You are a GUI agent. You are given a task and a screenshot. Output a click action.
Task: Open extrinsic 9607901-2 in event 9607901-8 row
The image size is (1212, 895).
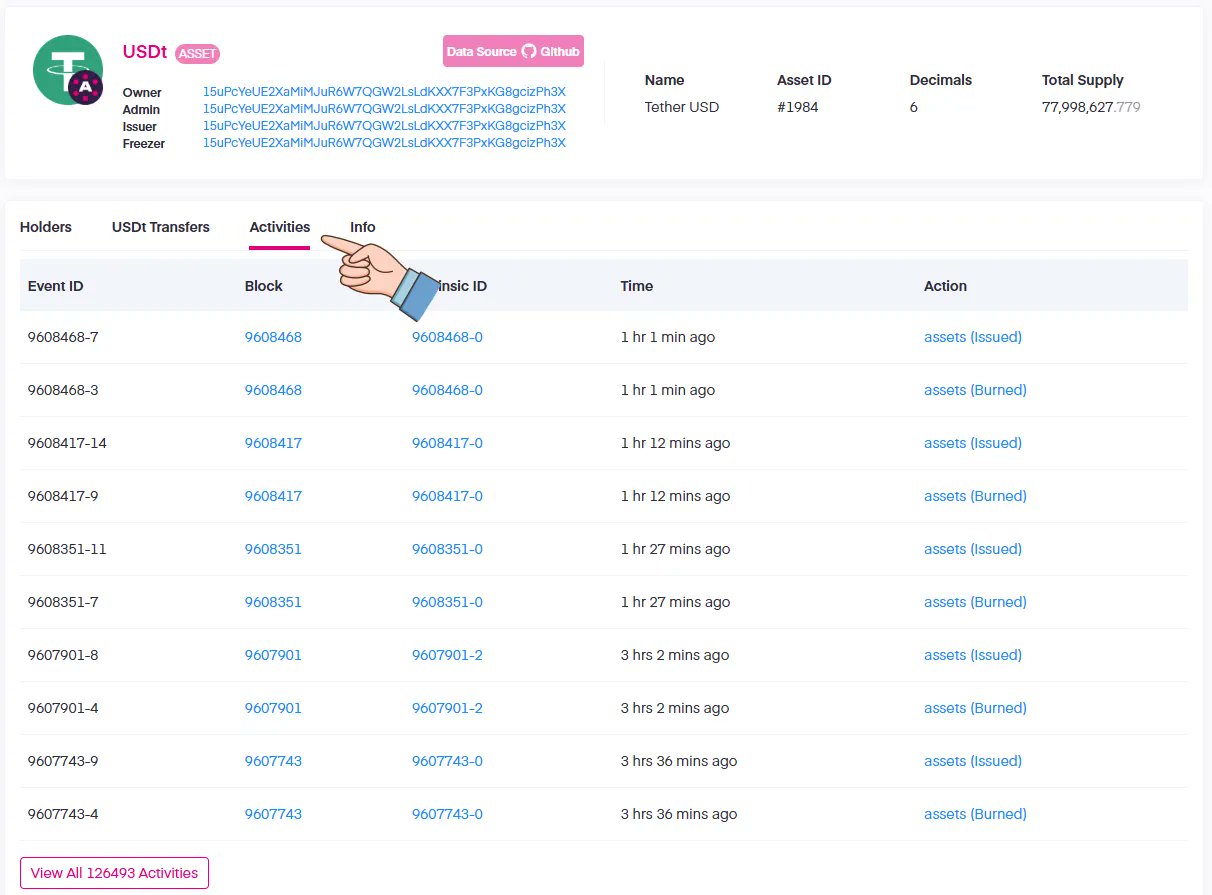tap(447, 655)
